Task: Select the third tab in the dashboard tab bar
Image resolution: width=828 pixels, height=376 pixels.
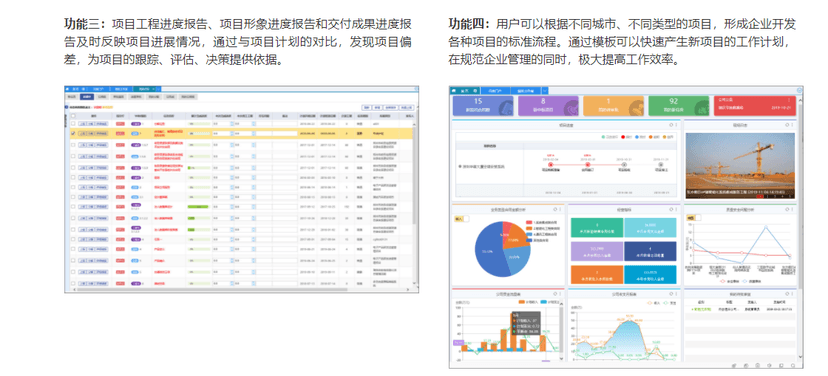Action: [x=525, y=91]
